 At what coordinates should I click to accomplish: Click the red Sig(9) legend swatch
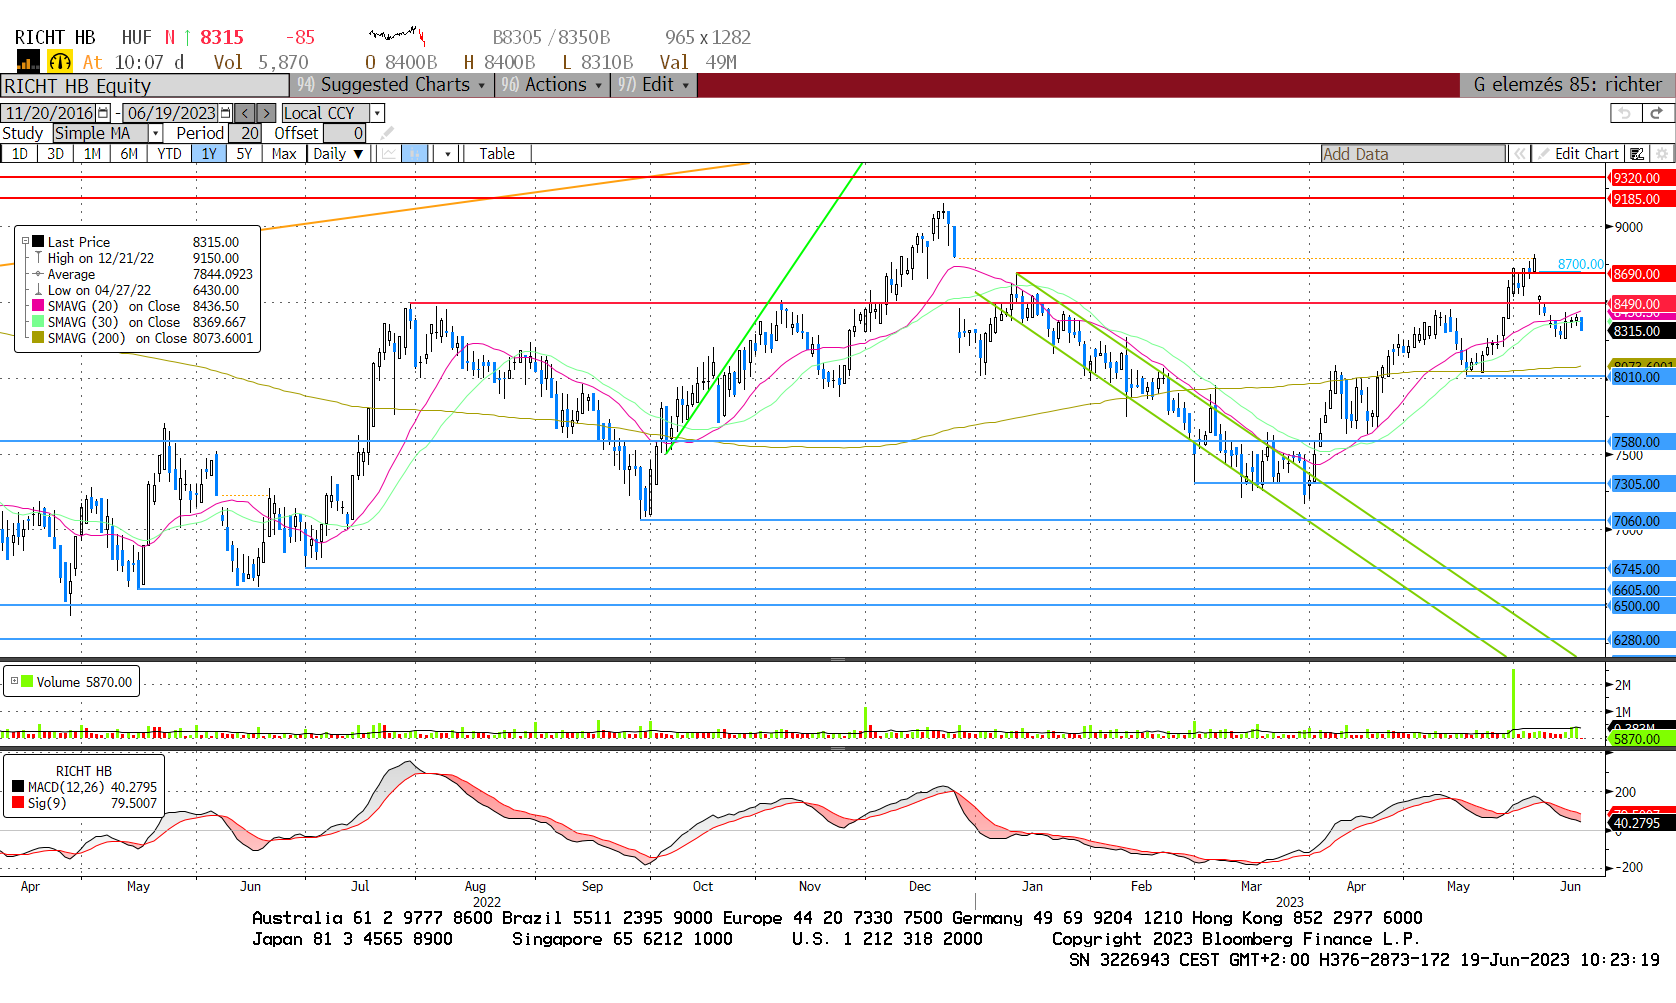tap(18, 803)
